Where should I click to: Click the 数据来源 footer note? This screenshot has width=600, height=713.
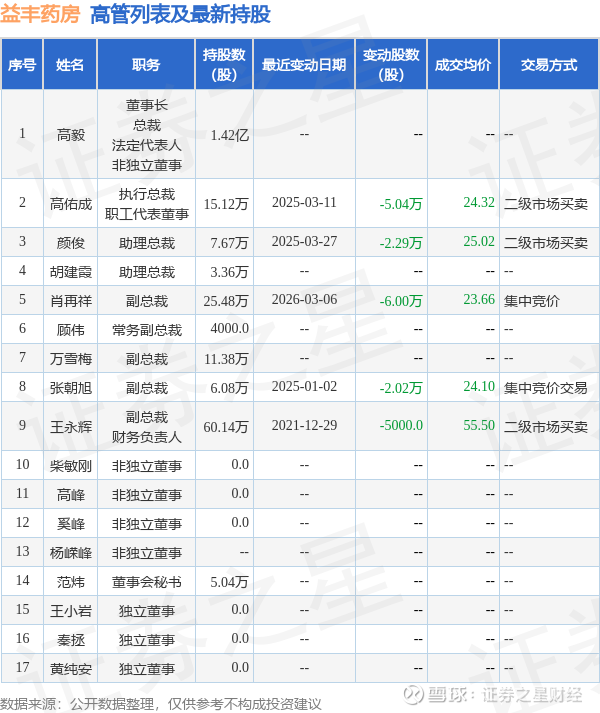tap(161, 704)
